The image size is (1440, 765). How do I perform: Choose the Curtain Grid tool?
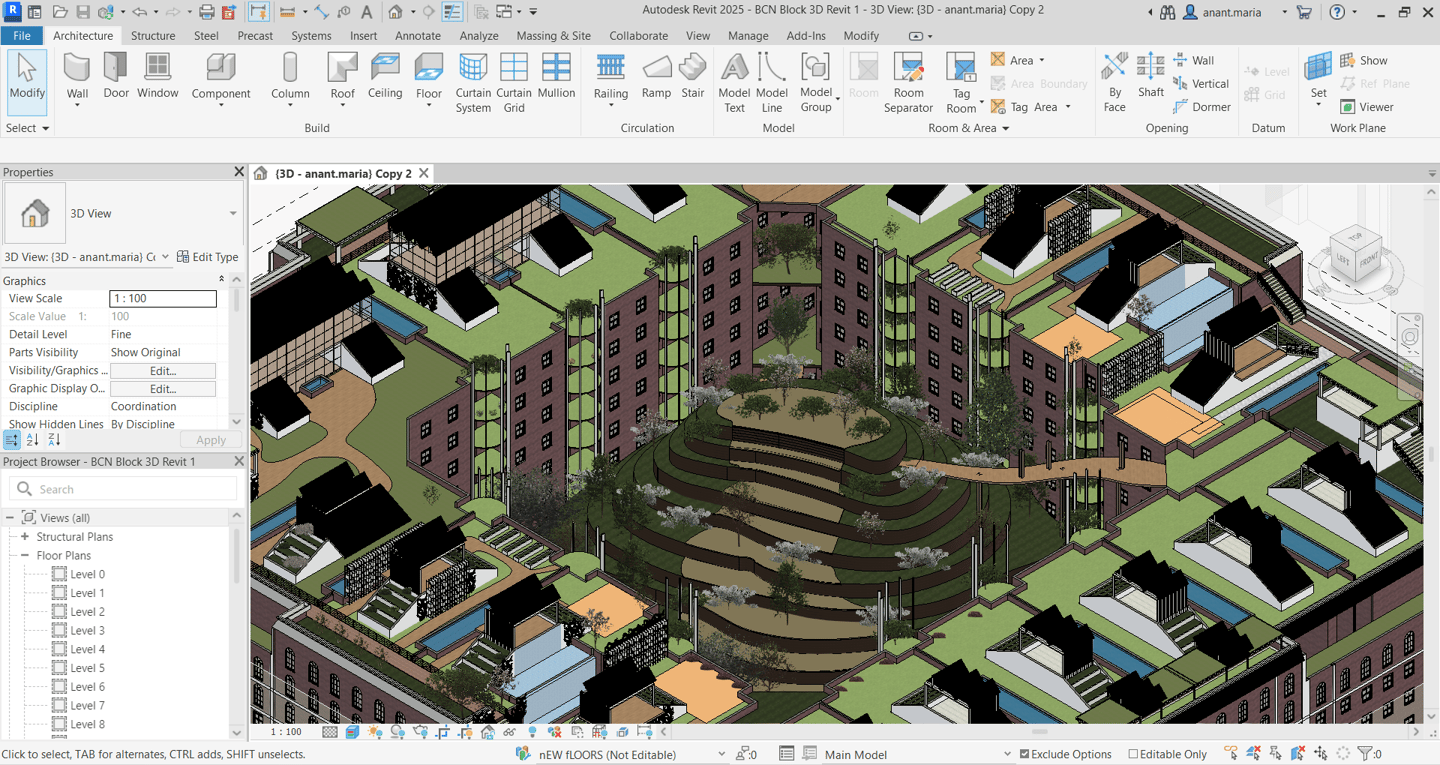pos(514,70)
